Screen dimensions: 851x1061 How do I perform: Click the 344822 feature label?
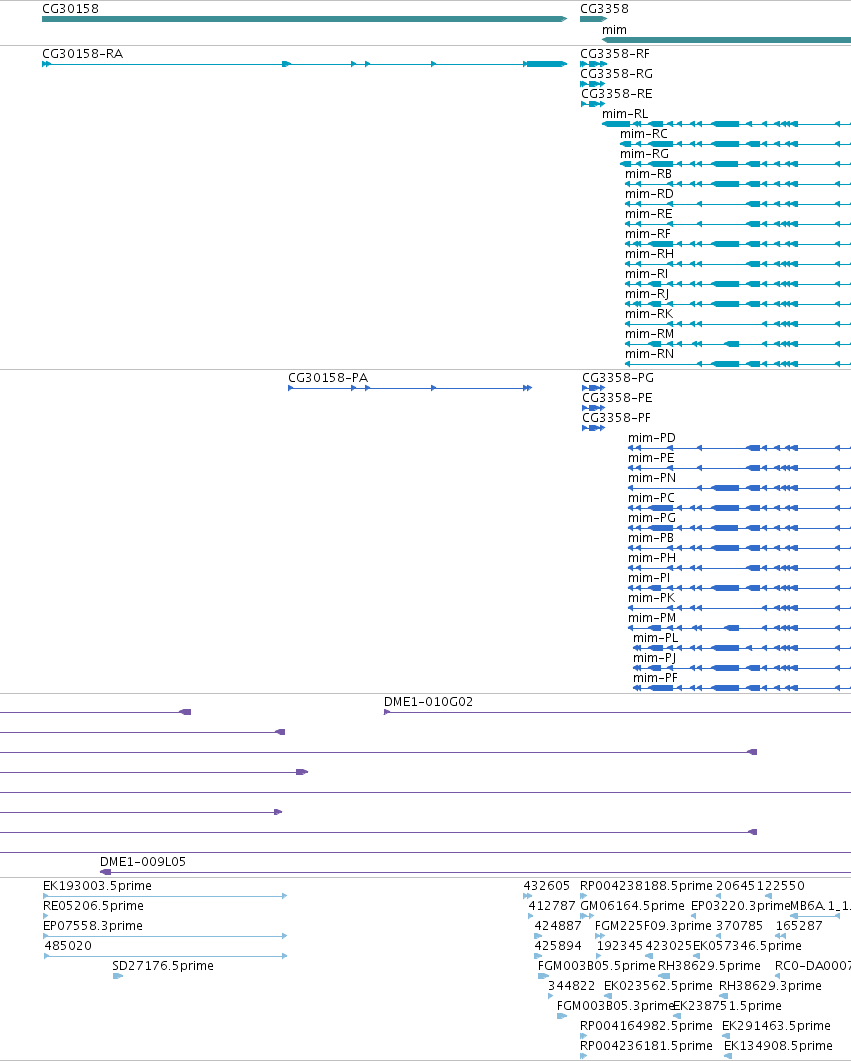572,986
